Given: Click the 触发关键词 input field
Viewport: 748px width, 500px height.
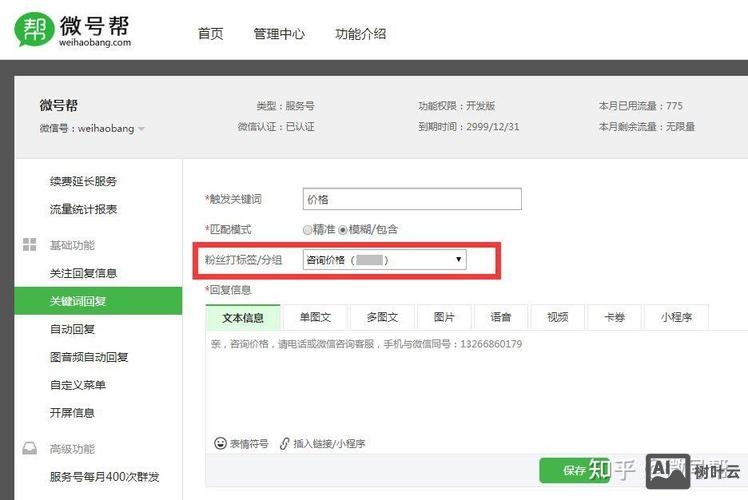Looking at the screenshot, I should [x=412, y=199].
